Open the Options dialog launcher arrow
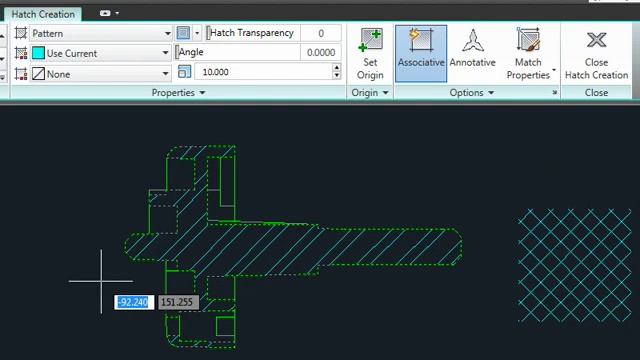Image resolution: width=640 pixels, height=360 pixels. click(555, 93)
